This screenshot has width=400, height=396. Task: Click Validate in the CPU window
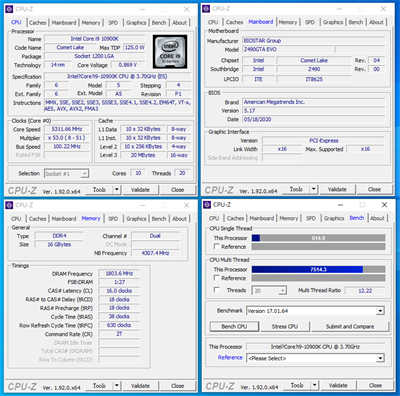[140, 190]
